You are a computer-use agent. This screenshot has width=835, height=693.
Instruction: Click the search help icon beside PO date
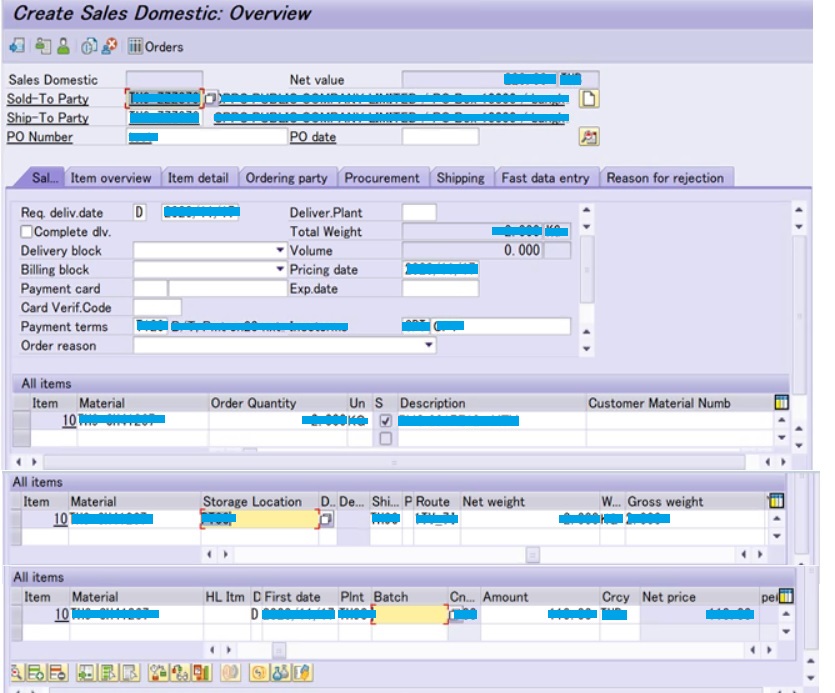click(589, 137)
